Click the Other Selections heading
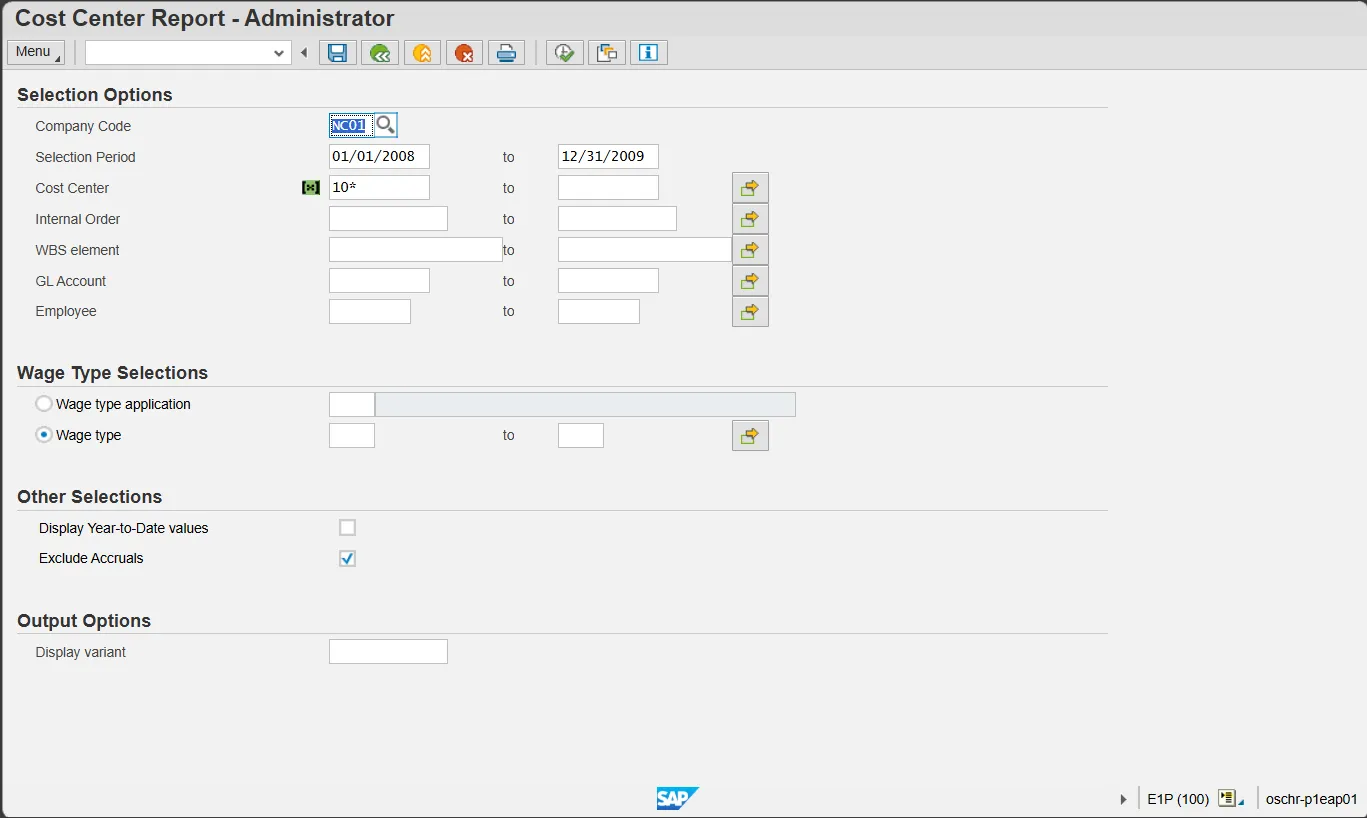The image size is (1367, 818). 90,497
